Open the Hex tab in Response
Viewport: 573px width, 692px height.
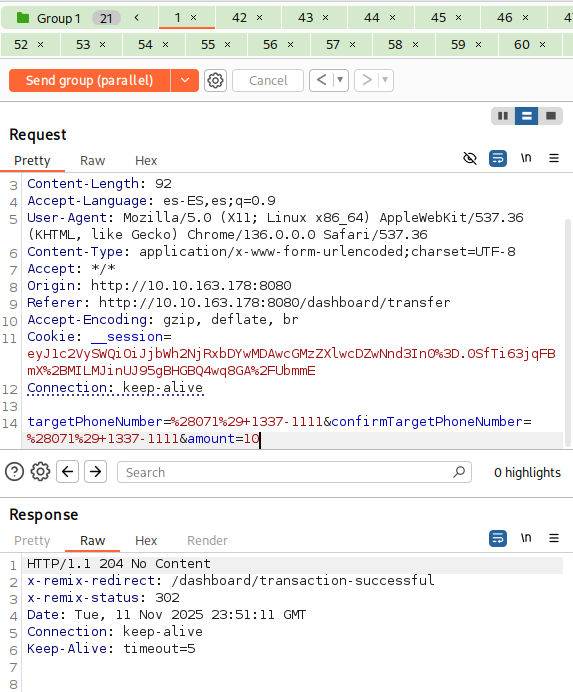click(146, 541)
